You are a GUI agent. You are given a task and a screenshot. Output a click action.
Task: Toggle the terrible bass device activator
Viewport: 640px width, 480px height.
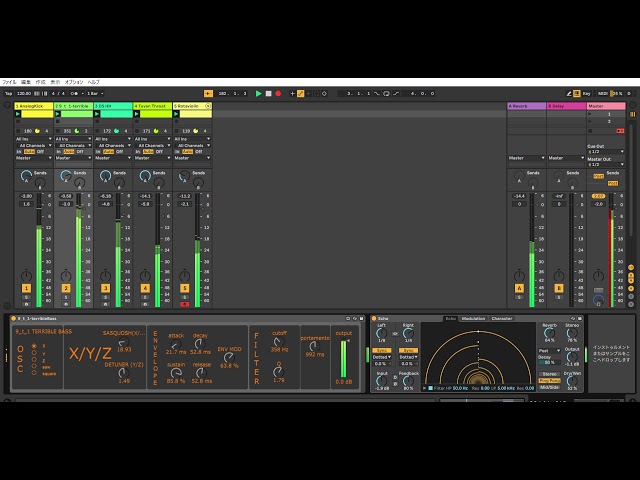13,318
